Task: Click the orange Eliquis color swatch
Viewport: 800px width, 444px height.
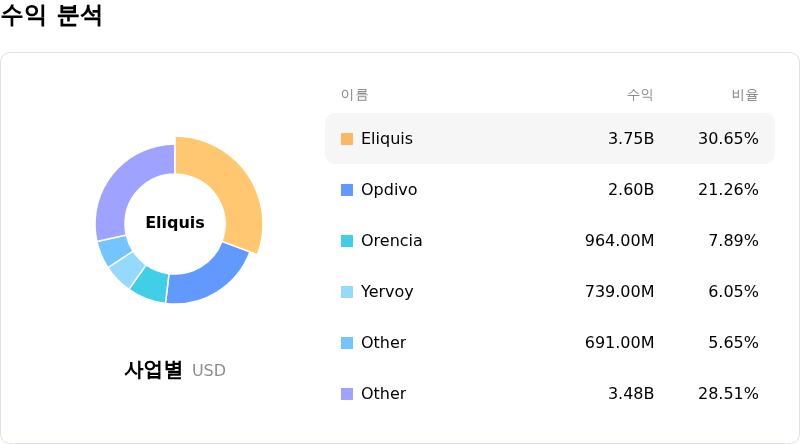Action: pos(347,139)
